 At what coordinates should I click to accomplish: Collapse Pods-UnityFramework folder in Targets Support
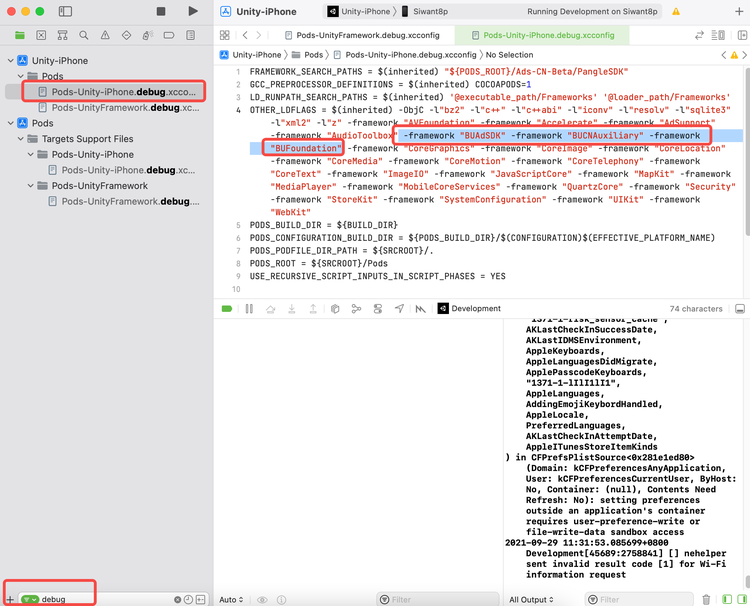tap(31, 186)
